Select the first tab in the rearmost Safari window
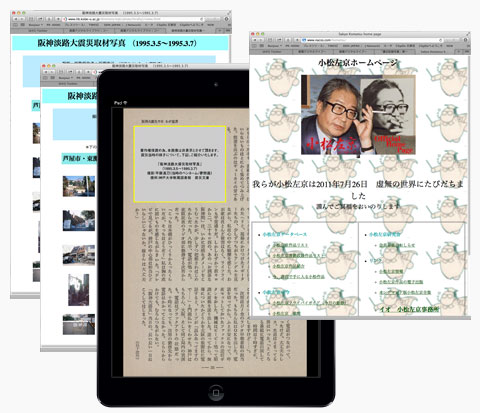The width and height of the screenshot is (480, 413). (37, 31)
